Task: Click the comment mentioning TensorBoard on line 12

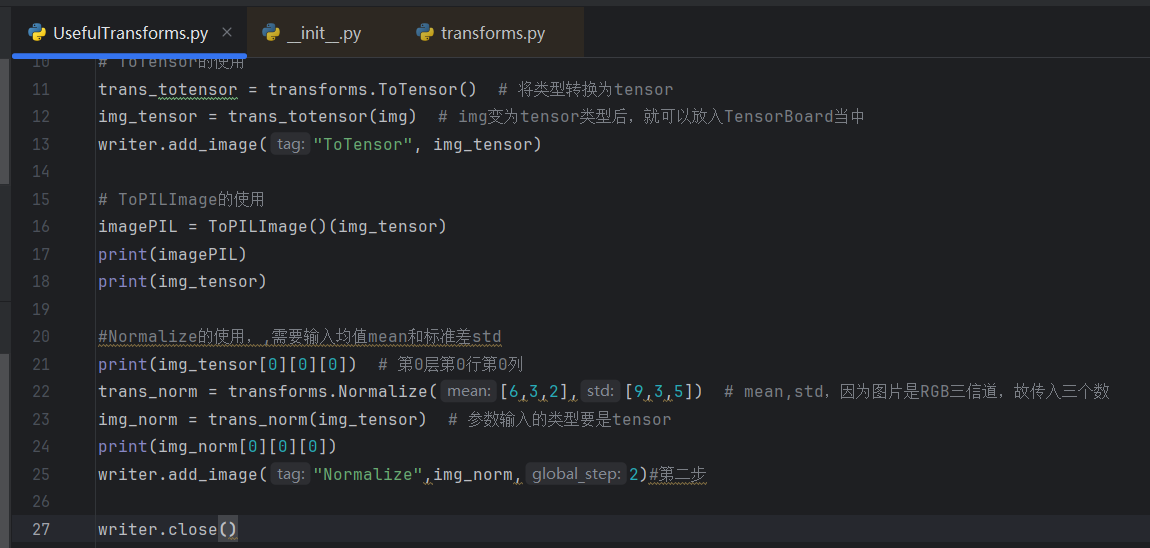Action: [x=652, y=117]
